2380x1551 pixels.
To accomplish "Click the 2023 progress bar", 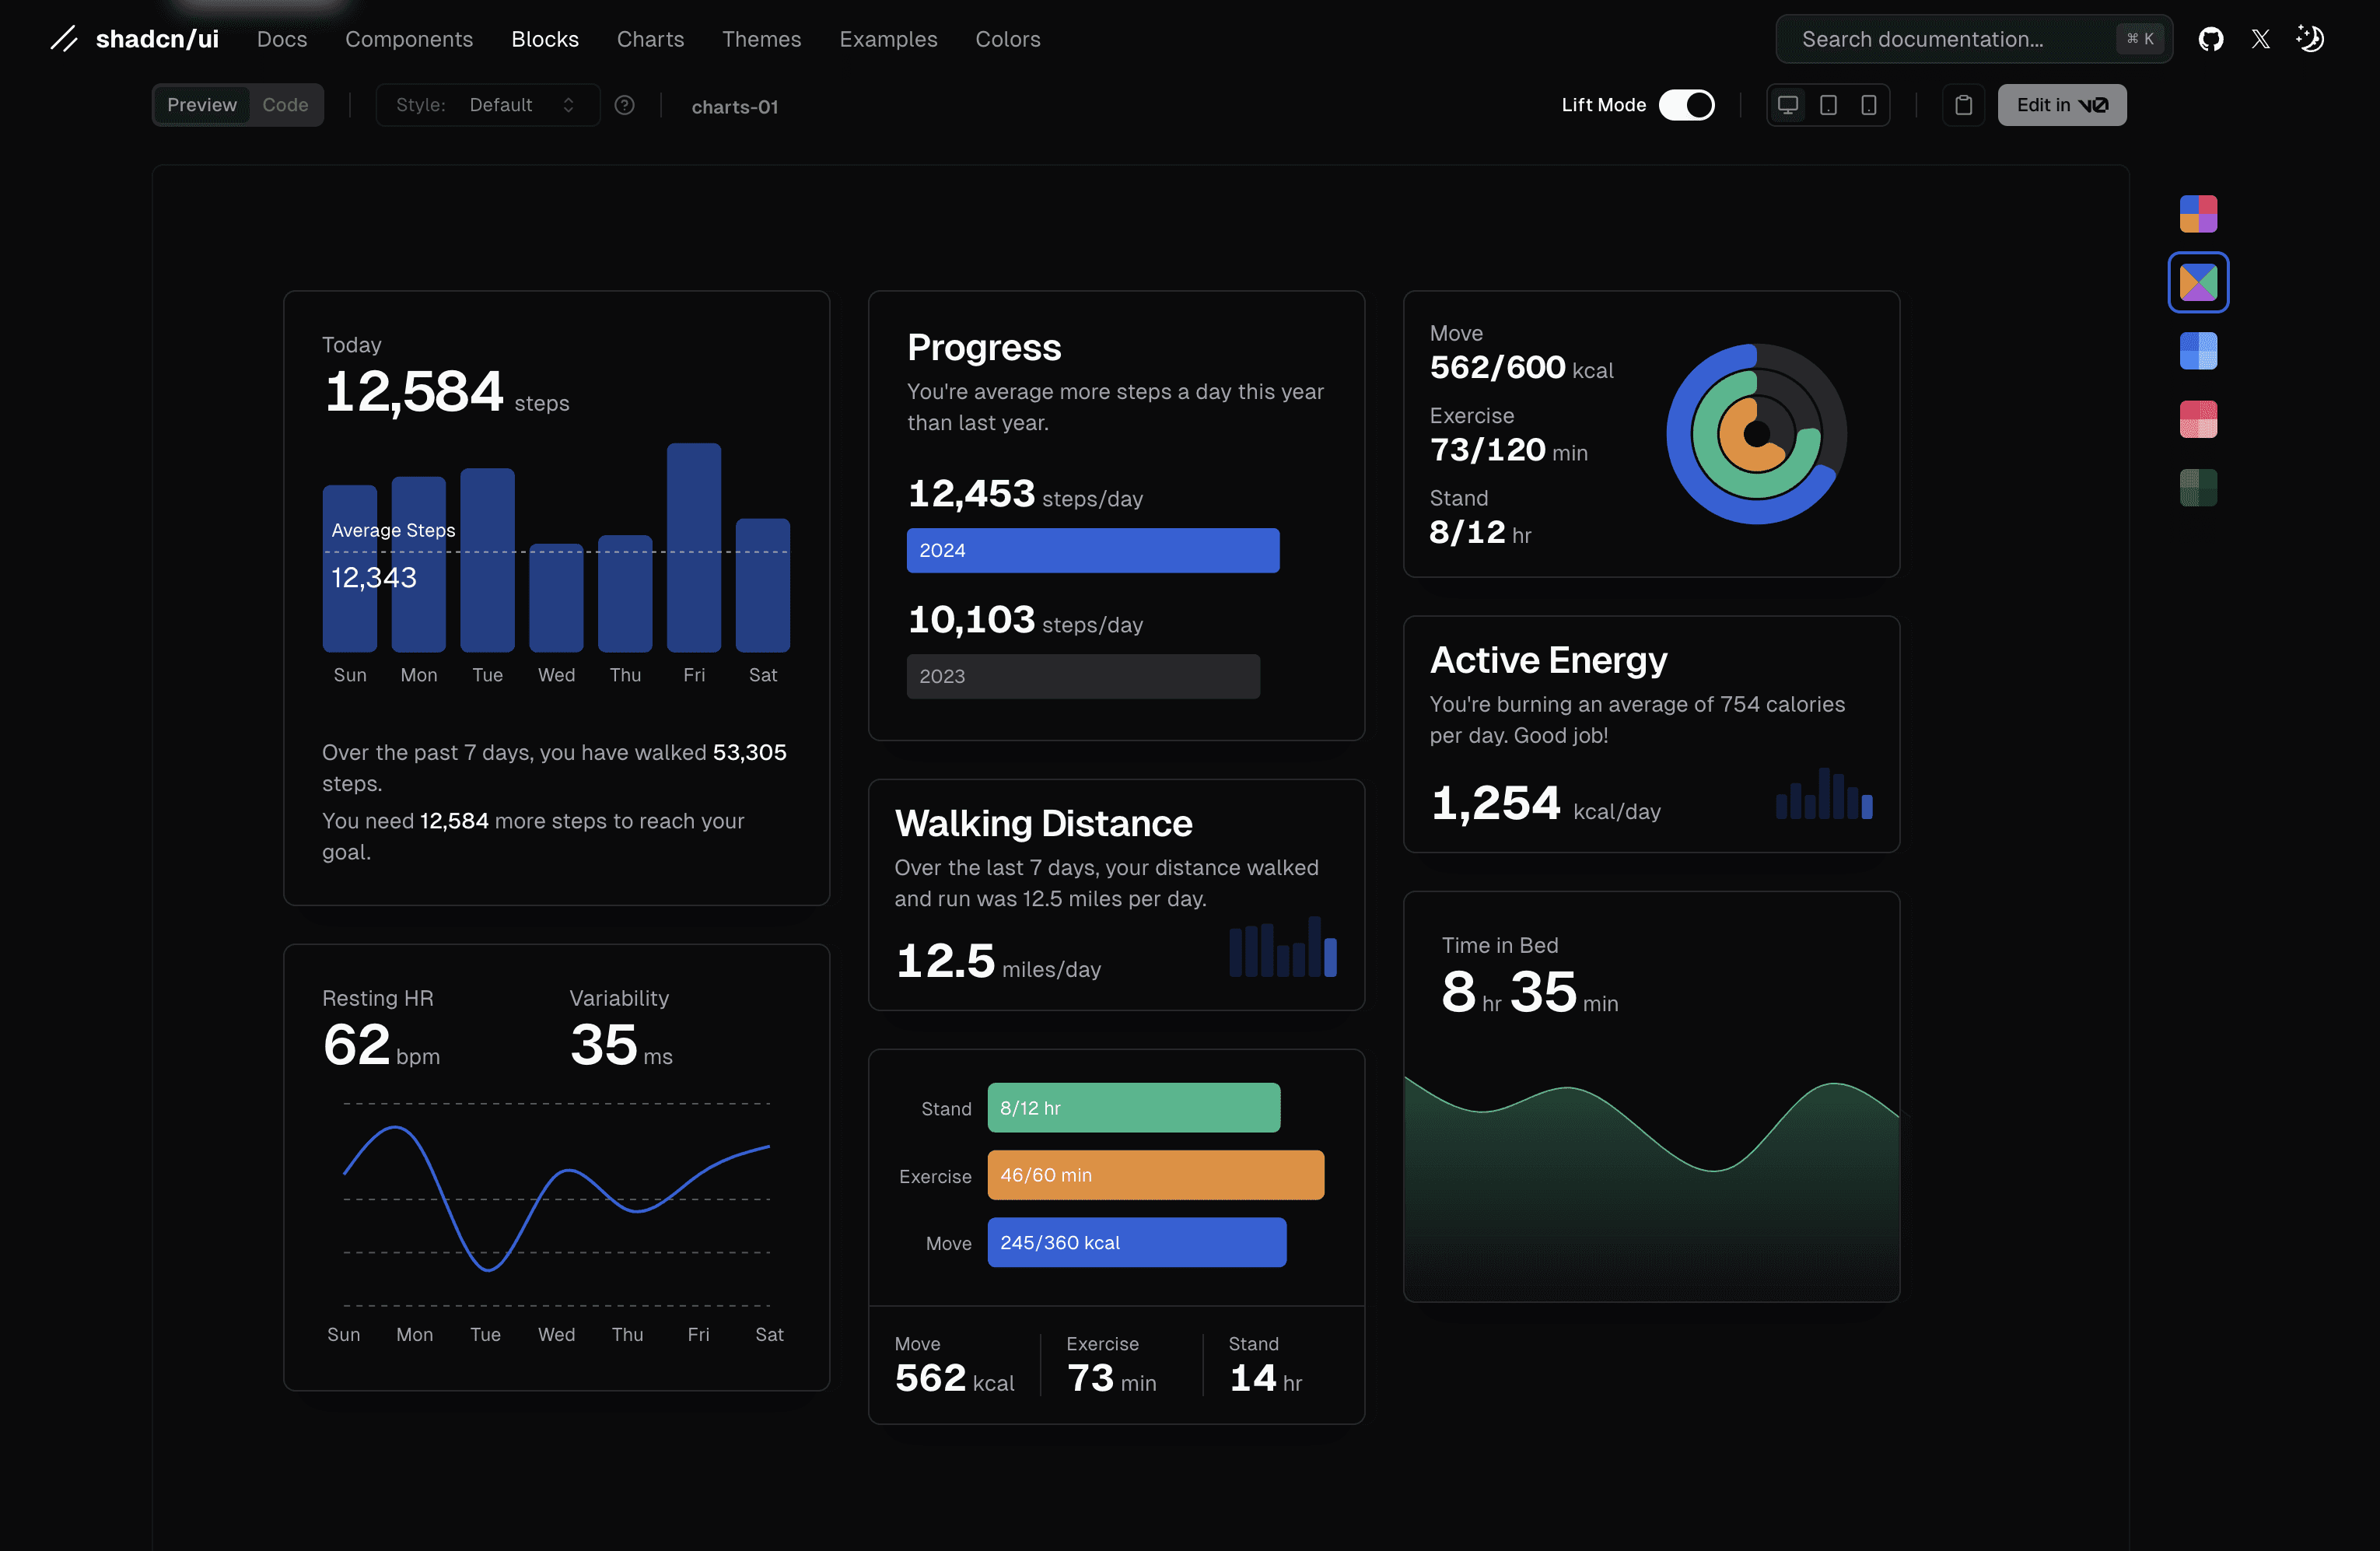I will point(1083,676).
